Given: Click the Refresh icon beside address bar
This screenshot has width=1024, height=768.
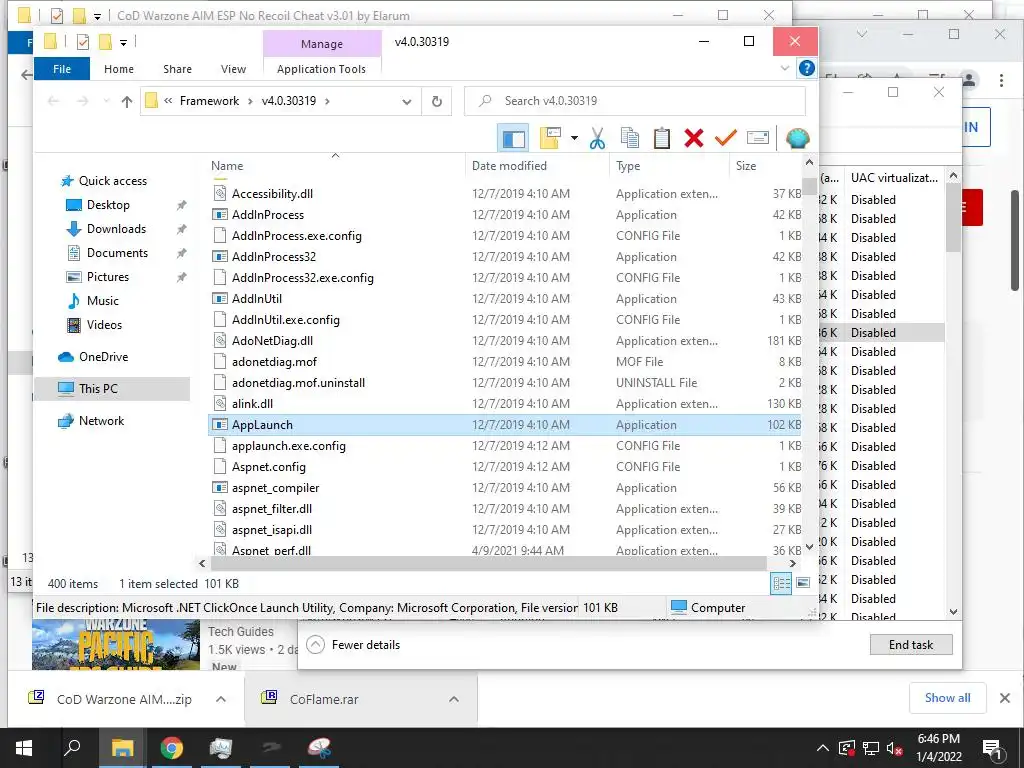Looking at the screenshot, I should tap(437, 101).
